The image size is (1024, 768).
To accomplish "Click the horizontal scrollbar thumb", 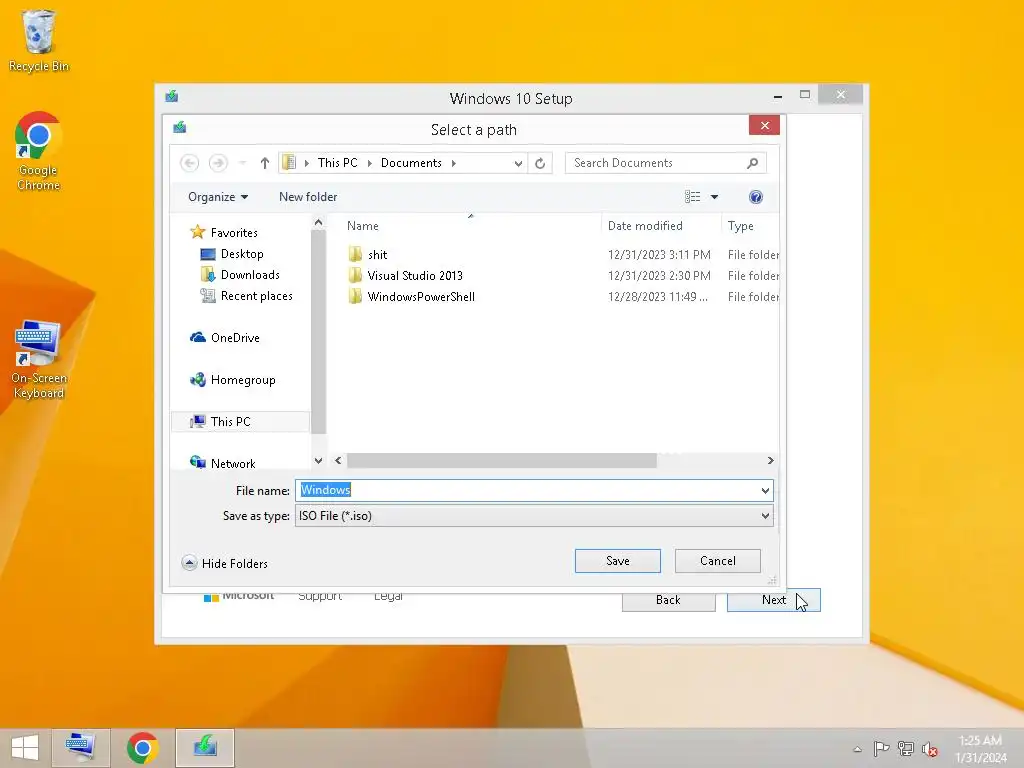I will (x=502, y=460).
